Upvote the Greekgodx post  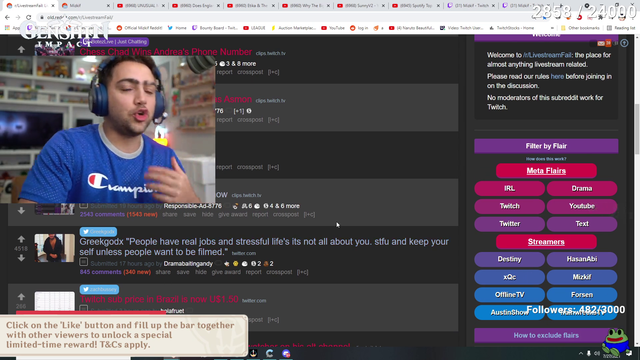click(x=21, y=239)
